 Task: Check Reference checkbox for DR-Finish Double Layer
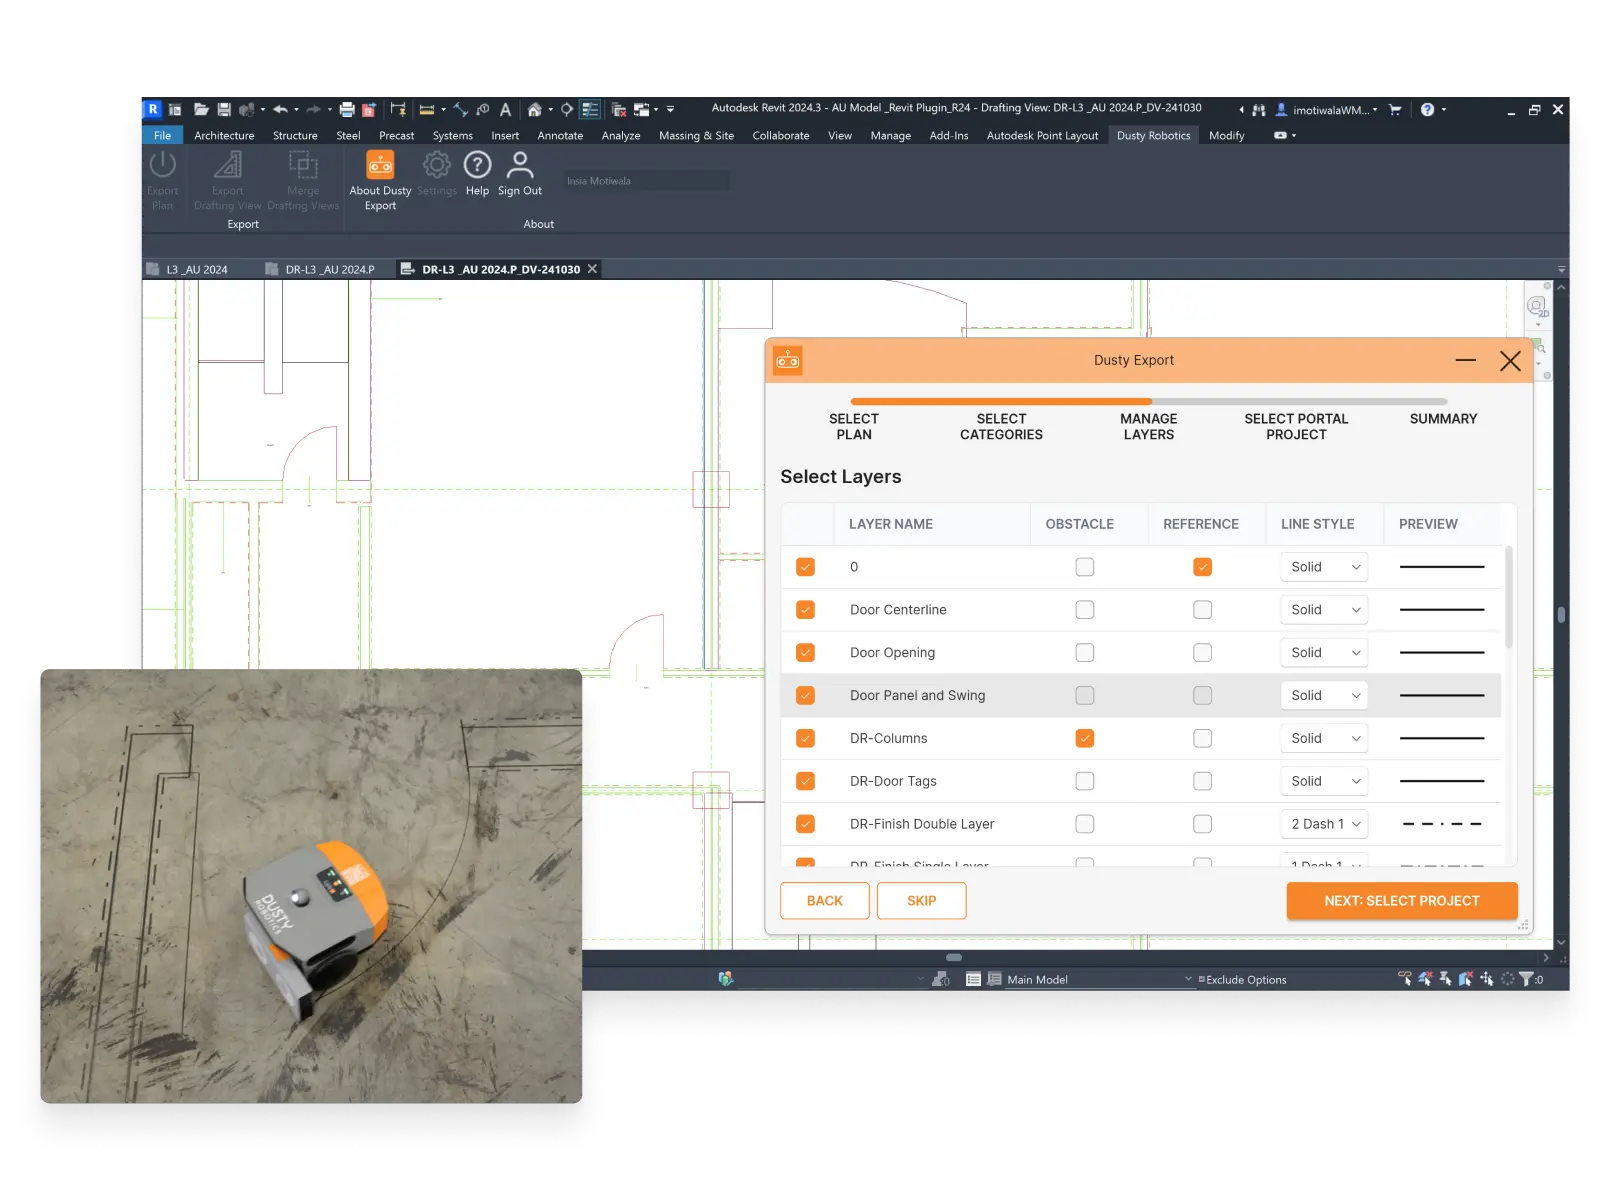click(x=1202, y=824)
